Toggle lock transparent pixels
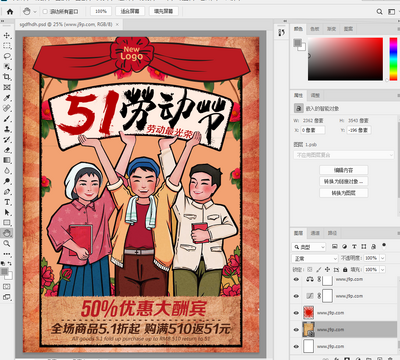Viewport: 400px width, 360px height. tap(310, 269)
